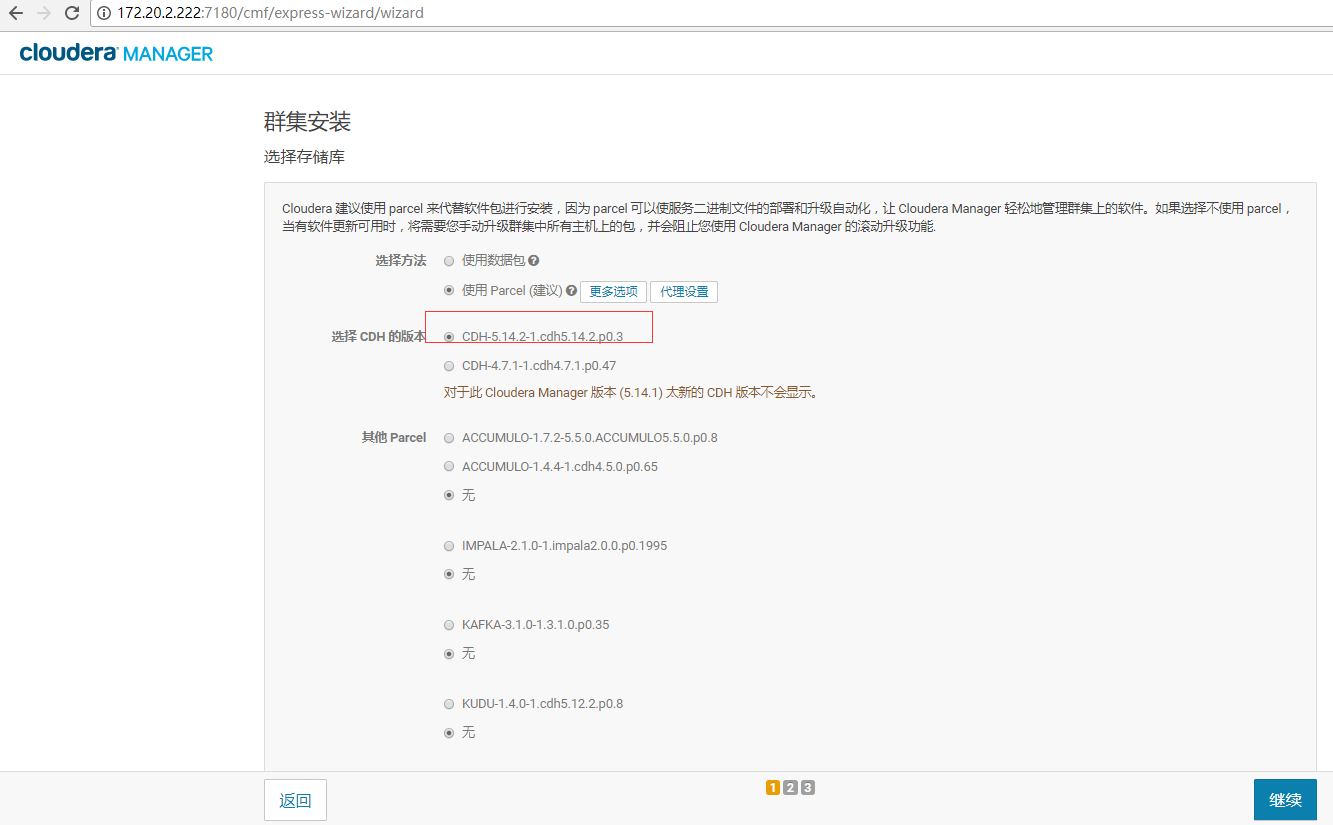Click the note about Cloudera Manager 5.14.1 versions

point(632,393)
